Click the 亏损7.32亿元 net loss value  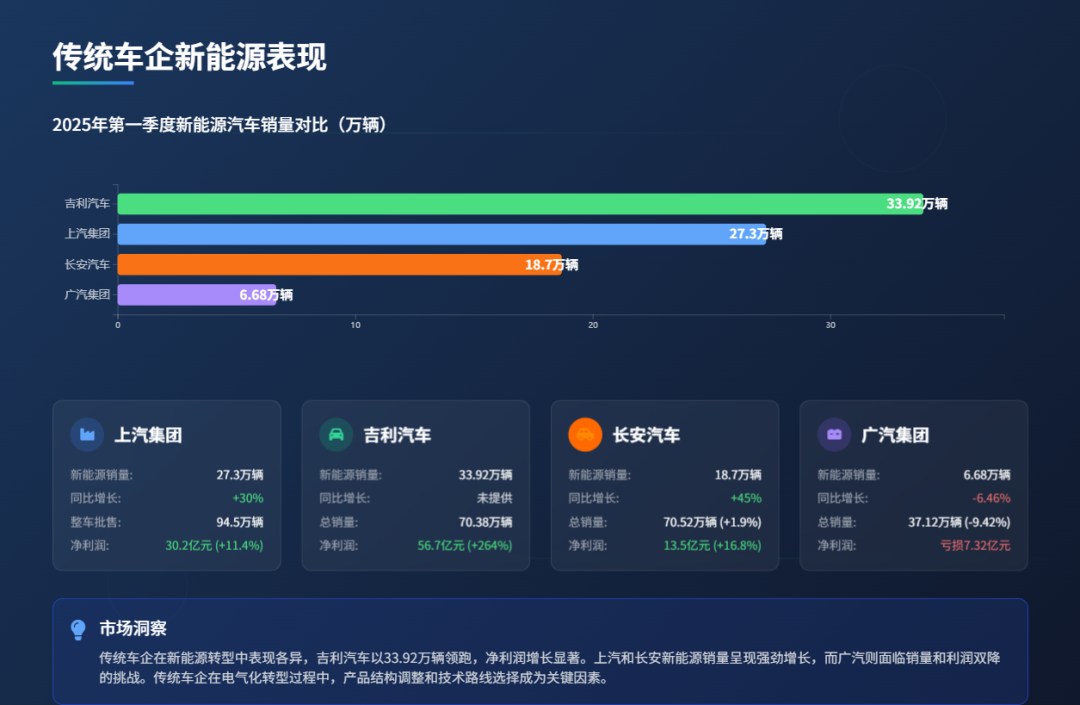tap(975, 546)
